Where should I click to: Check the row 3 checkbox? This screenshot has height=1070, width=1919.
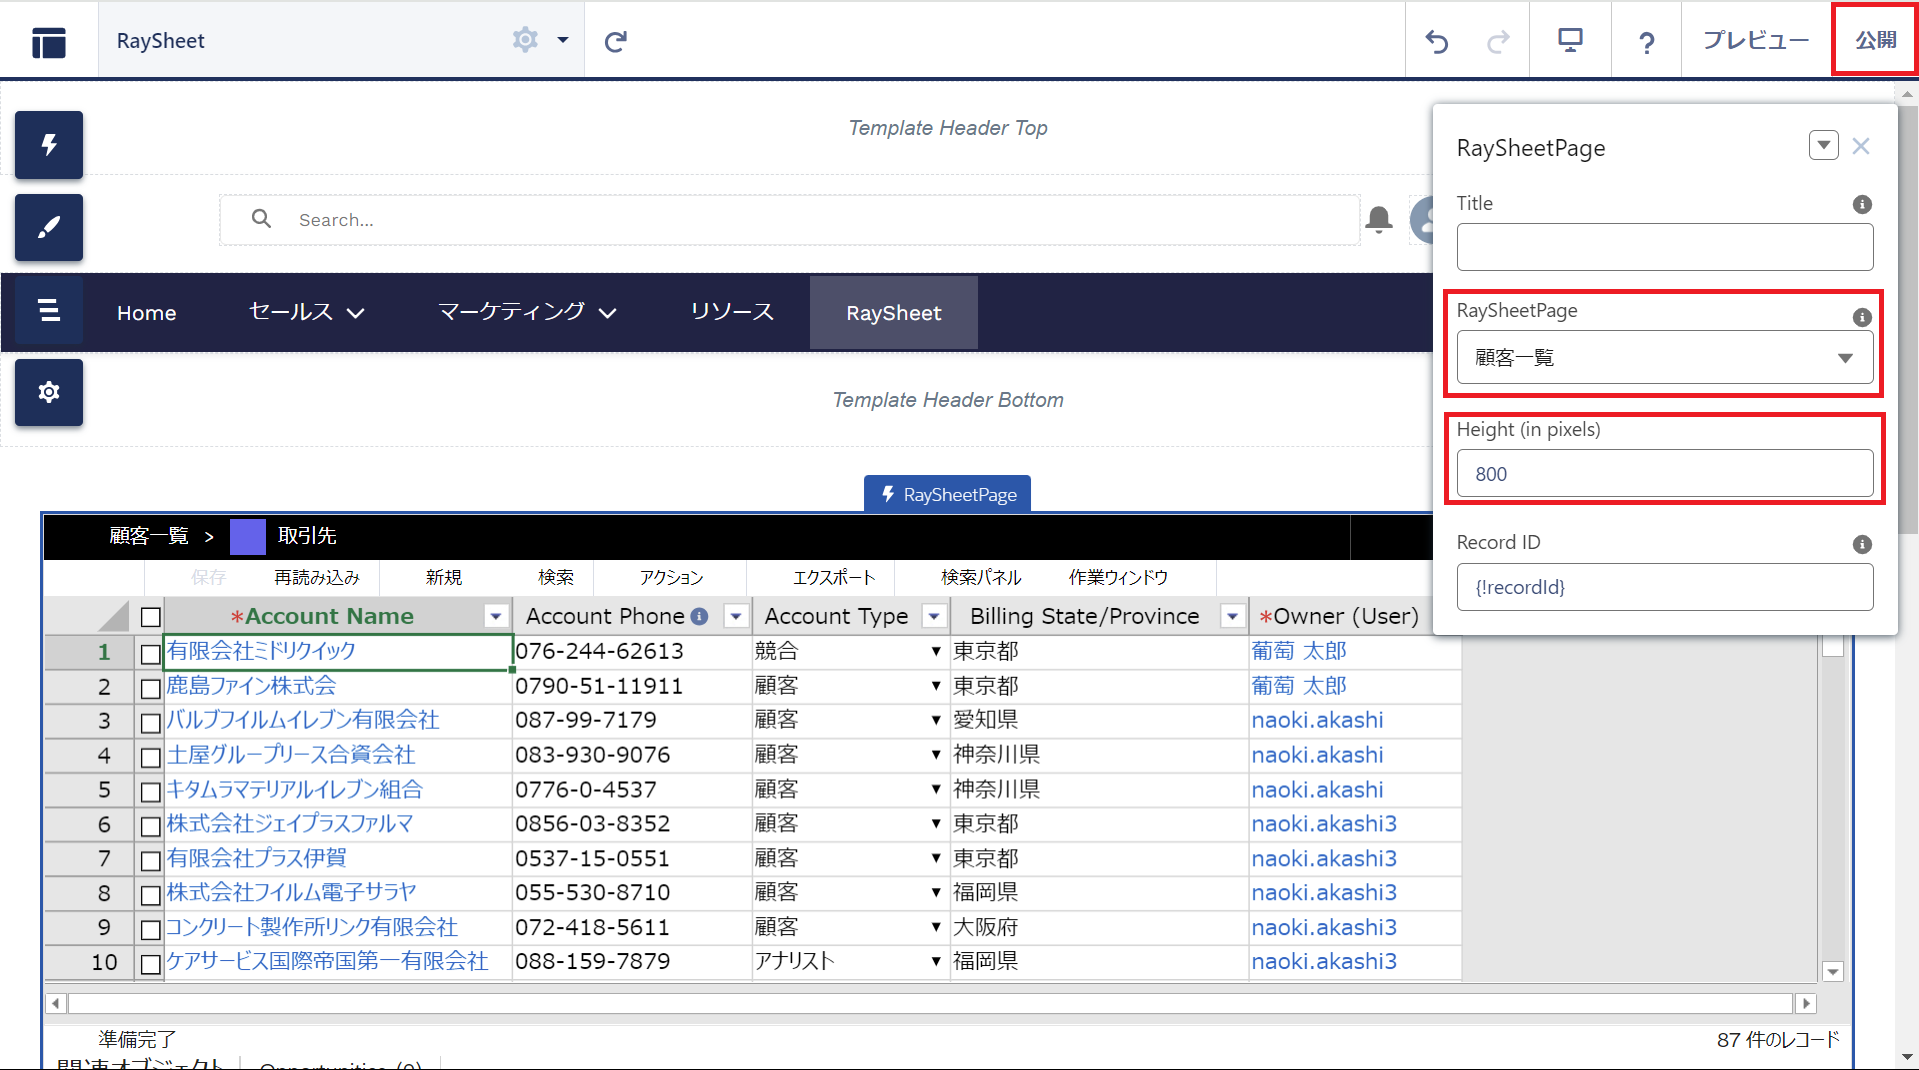click(x=151, y=723)
